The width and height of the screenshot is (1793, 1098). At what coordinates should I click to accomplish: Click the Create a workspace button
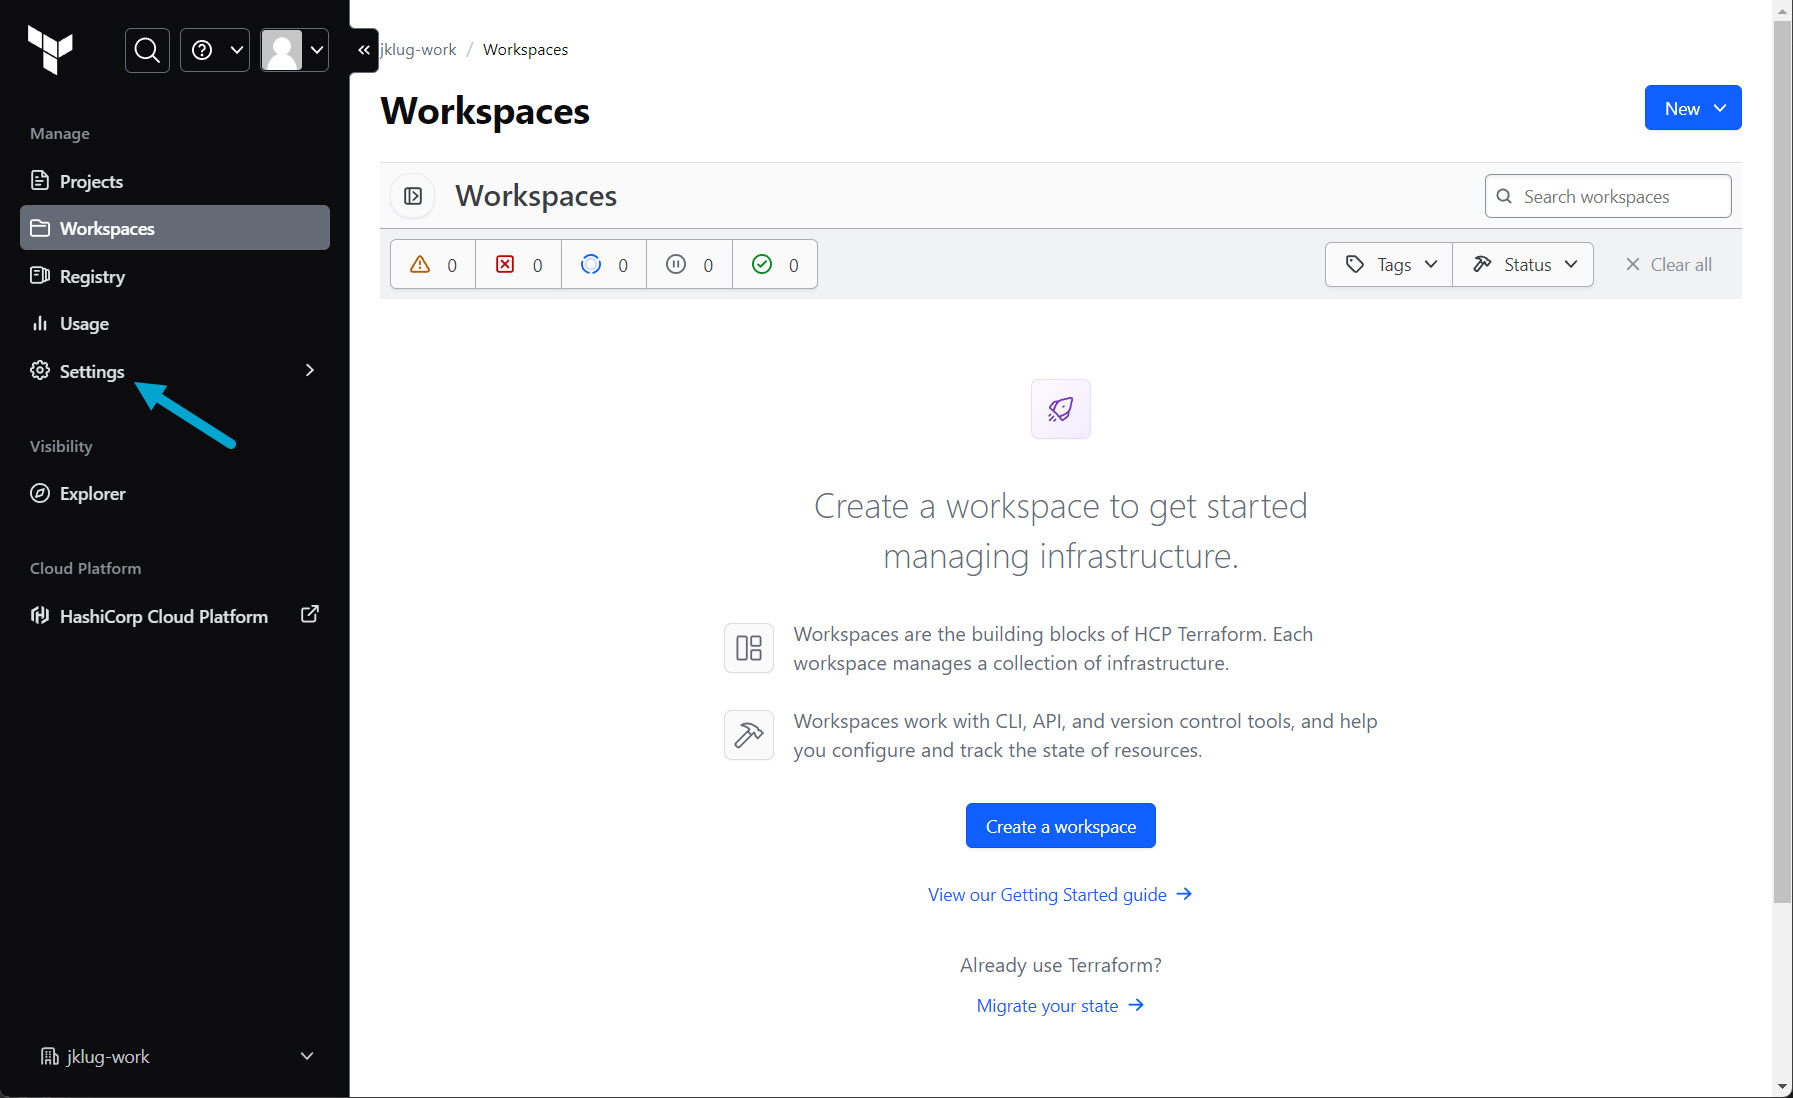click(1060, 826)
